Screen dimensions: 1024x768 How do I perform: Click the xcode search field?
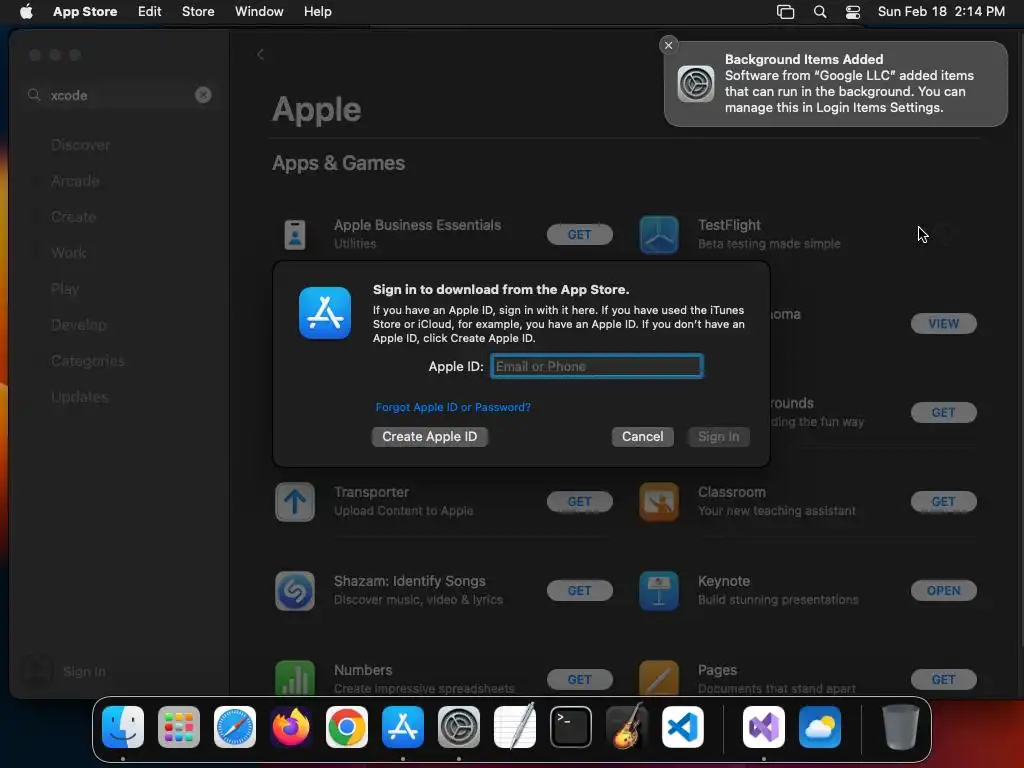point(119,95)
